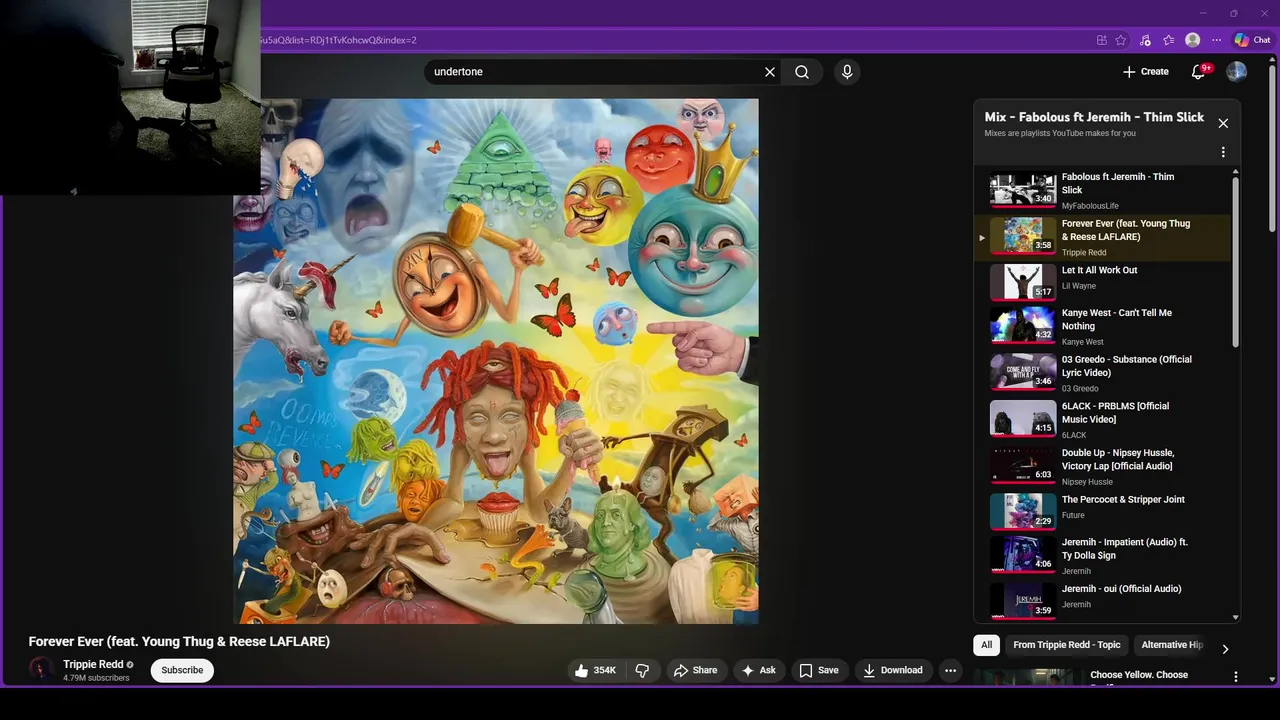Open the Ask AI button
1280x720 pixels.
click(x=758, y=670)
